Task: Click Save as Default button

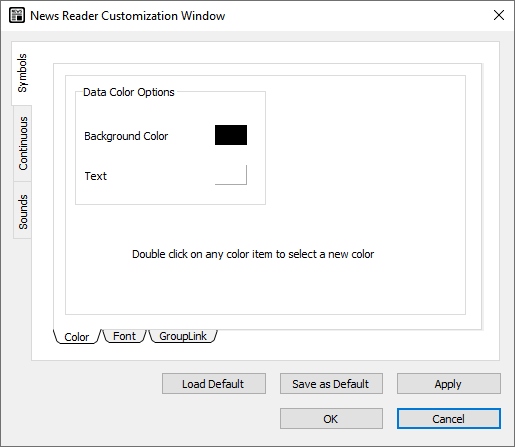Action: [331, 384]
